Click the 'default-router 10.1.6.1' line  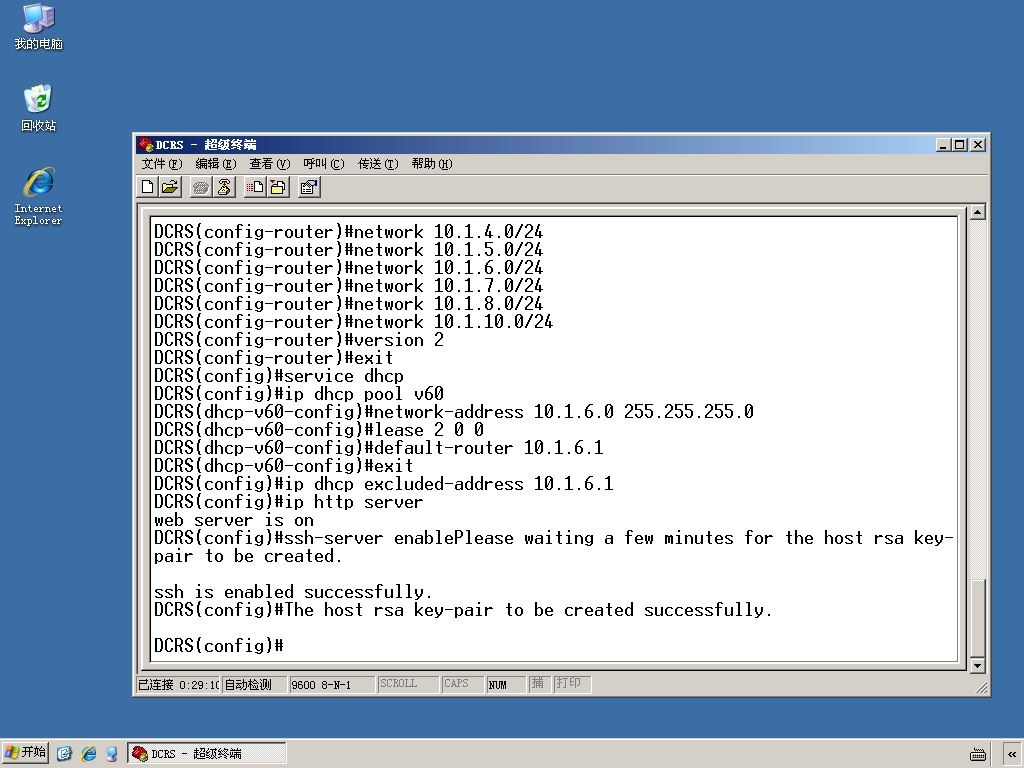pos(379,447)
